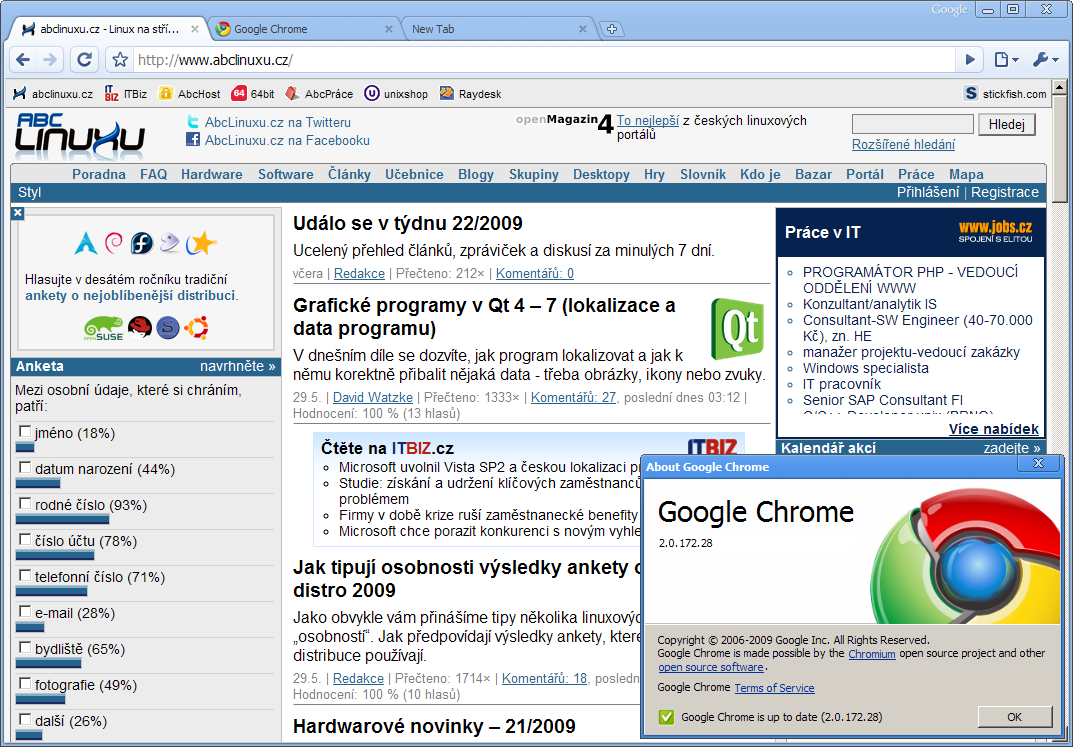Click the 'rodné číslo' result bar
This screenshot has height=747, width=1073.
point(62,520)
